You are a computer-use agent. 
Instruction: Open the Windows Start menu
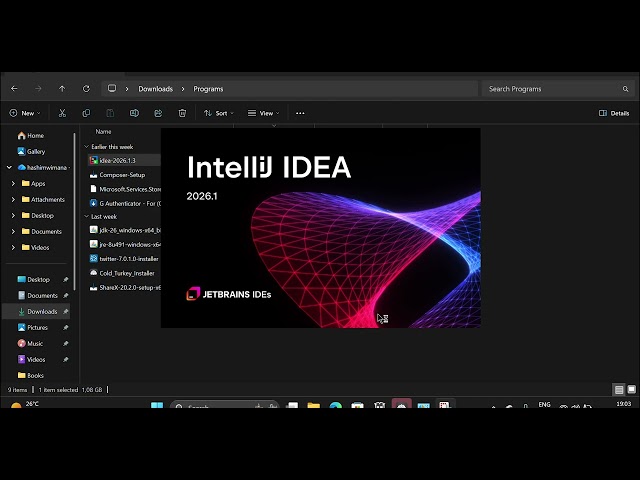click(157, 405)
